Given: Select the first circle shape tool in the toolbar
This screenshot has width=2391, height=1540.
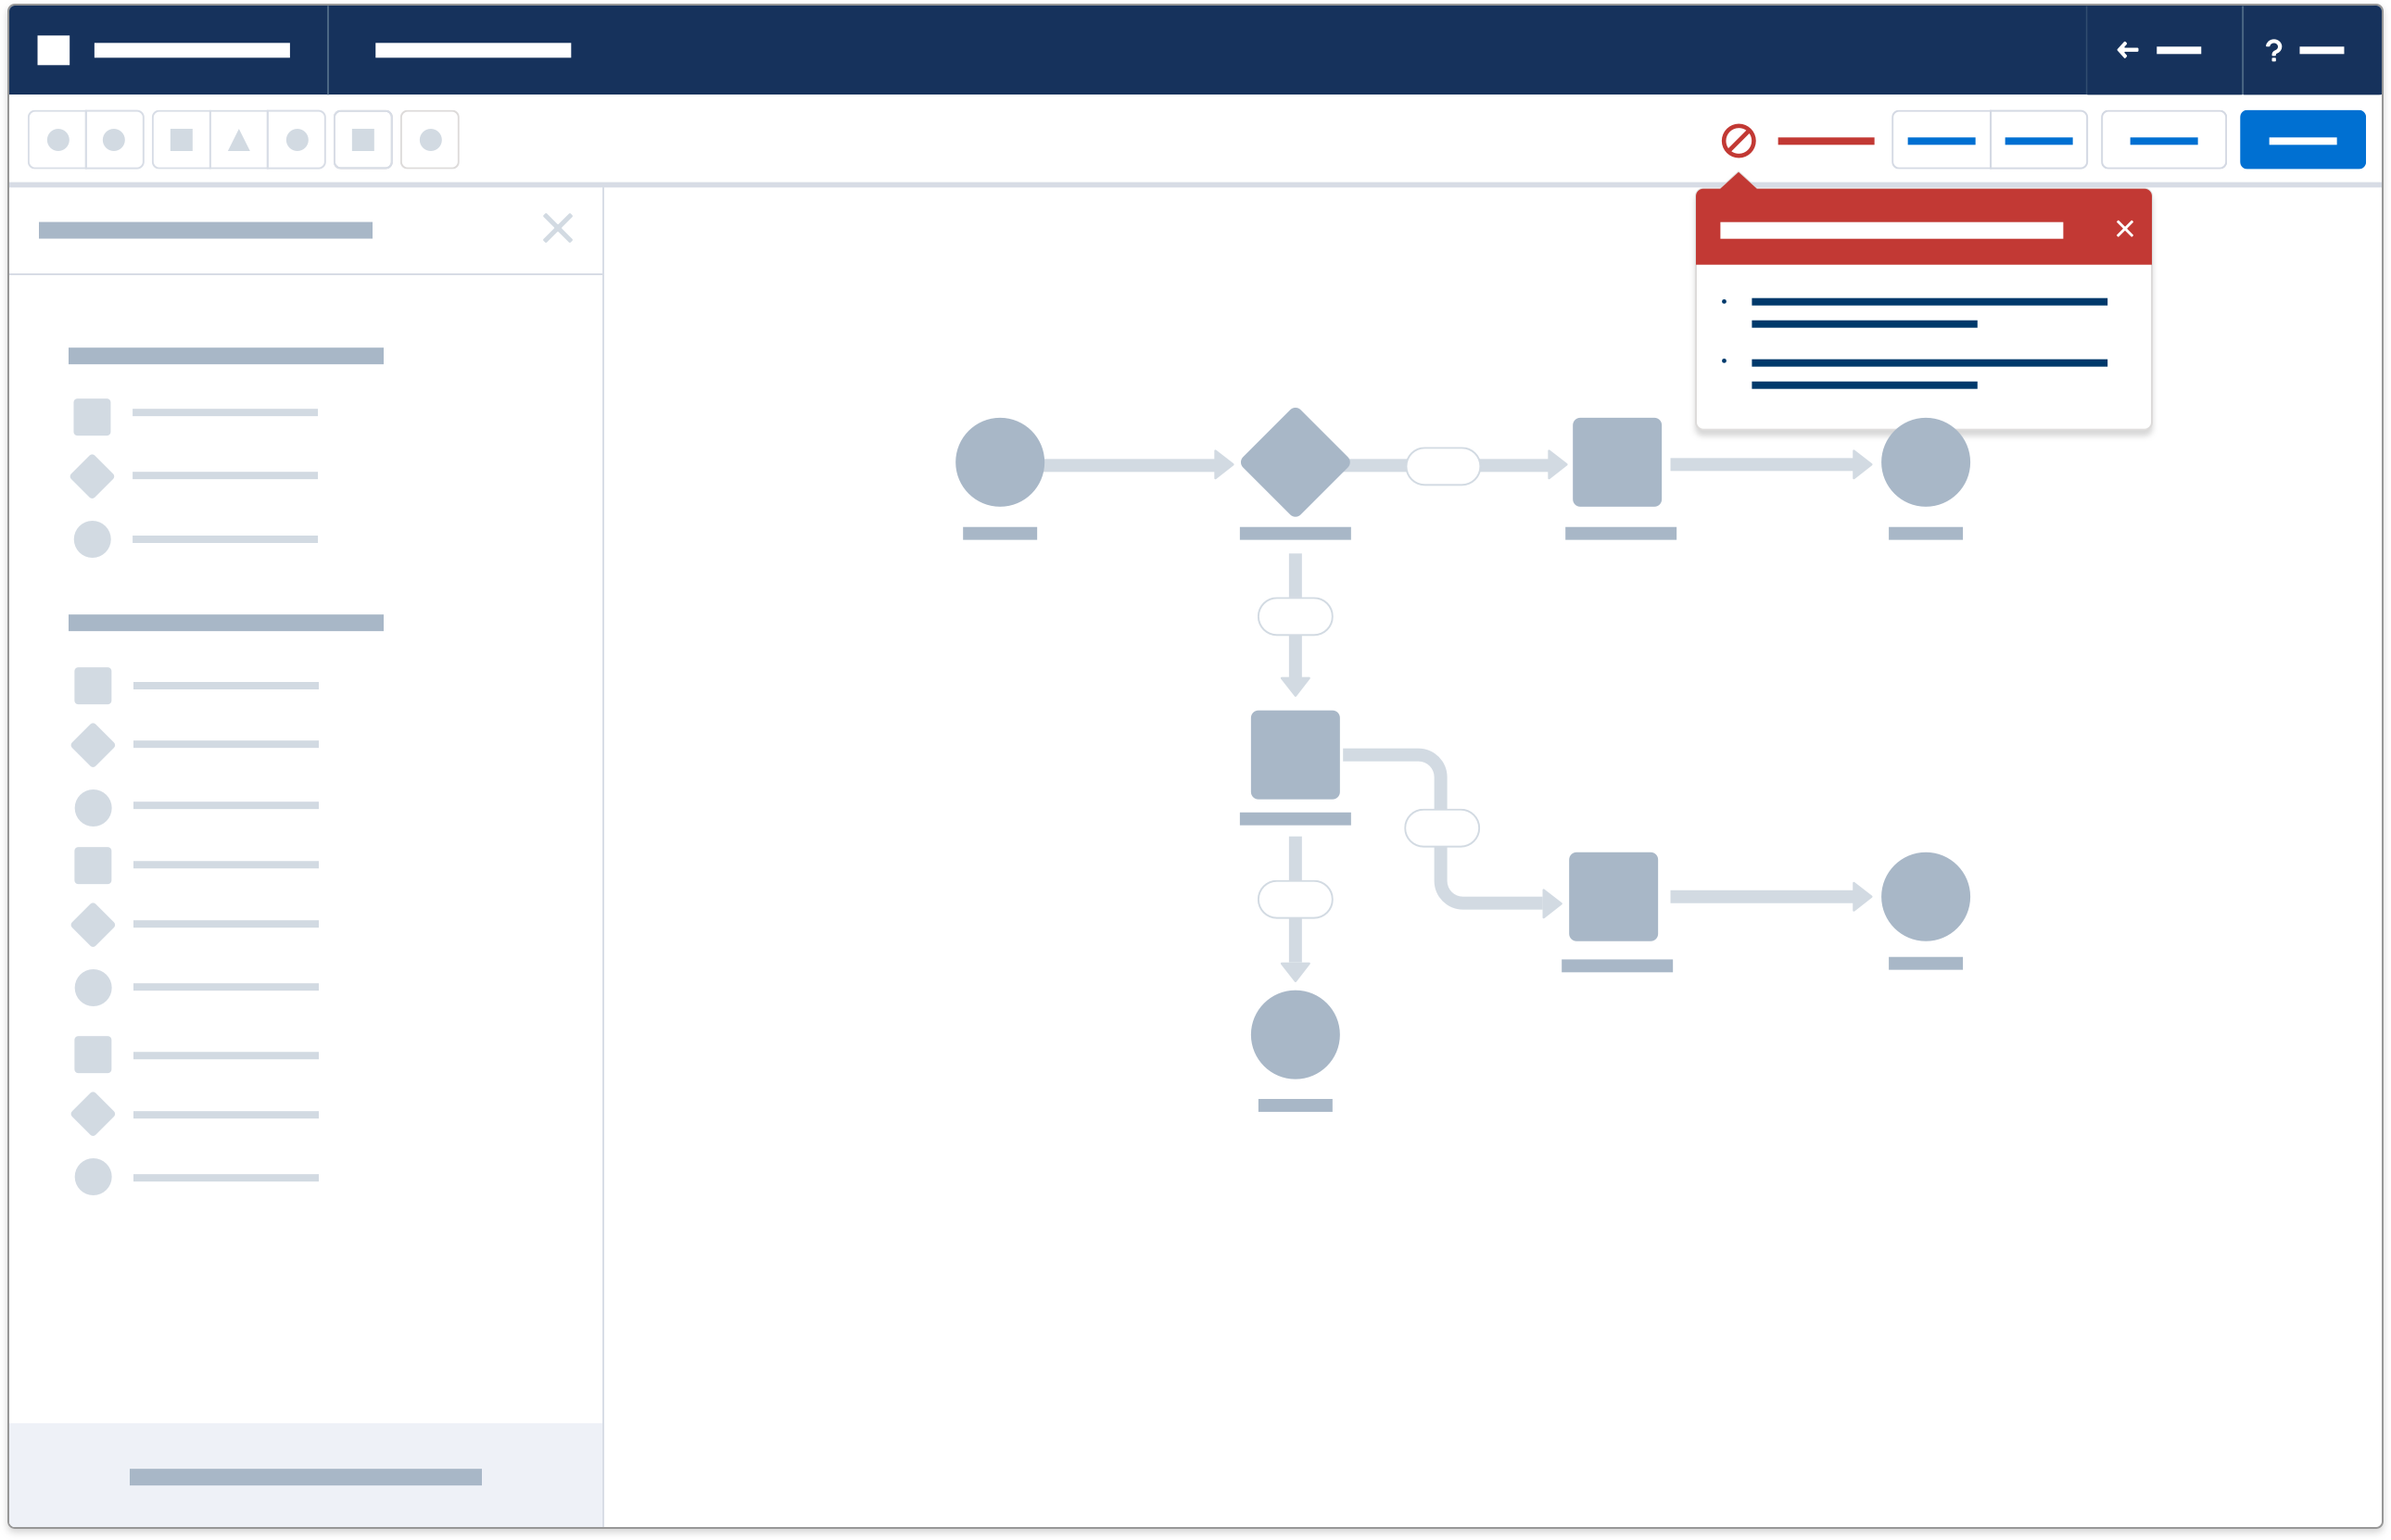Looking at the screenshot, I should click(57, 139).
